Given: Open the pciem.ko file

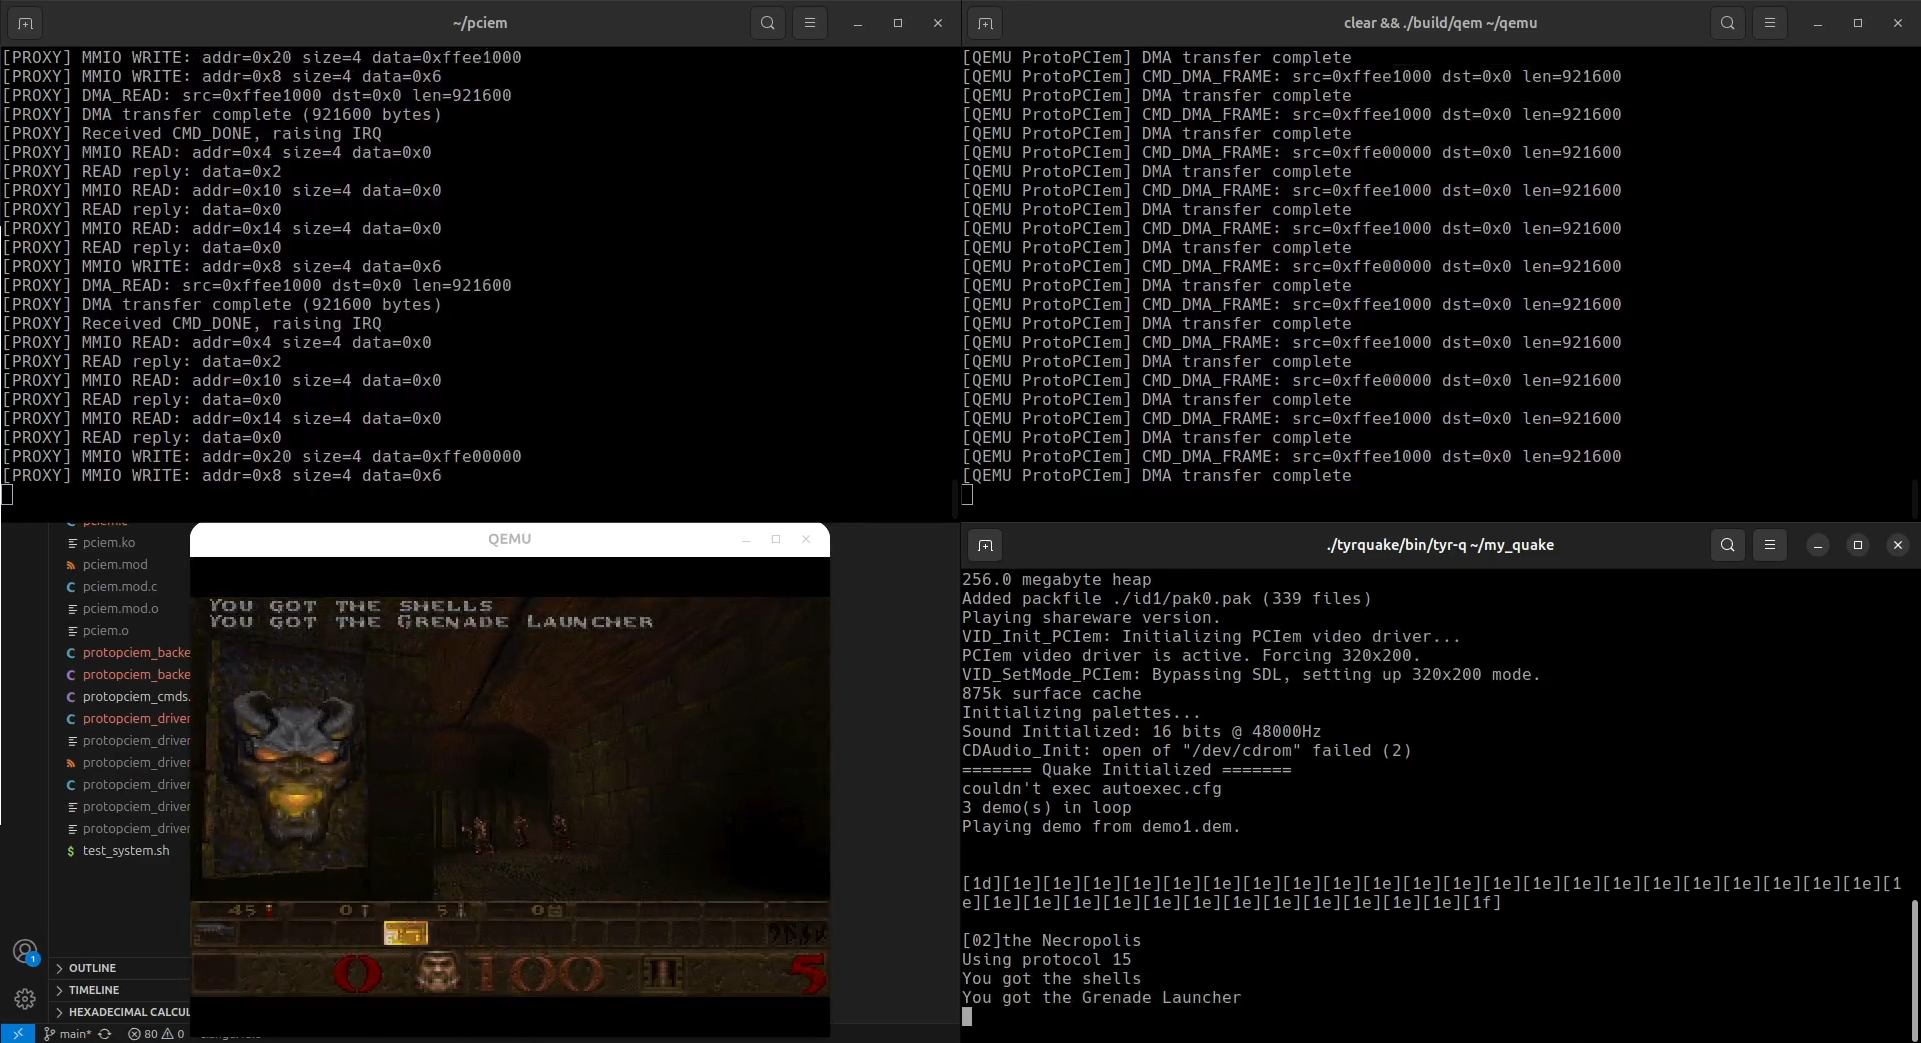Looking at the screenshot, I should pyautogui.click(x=109, y=543).
